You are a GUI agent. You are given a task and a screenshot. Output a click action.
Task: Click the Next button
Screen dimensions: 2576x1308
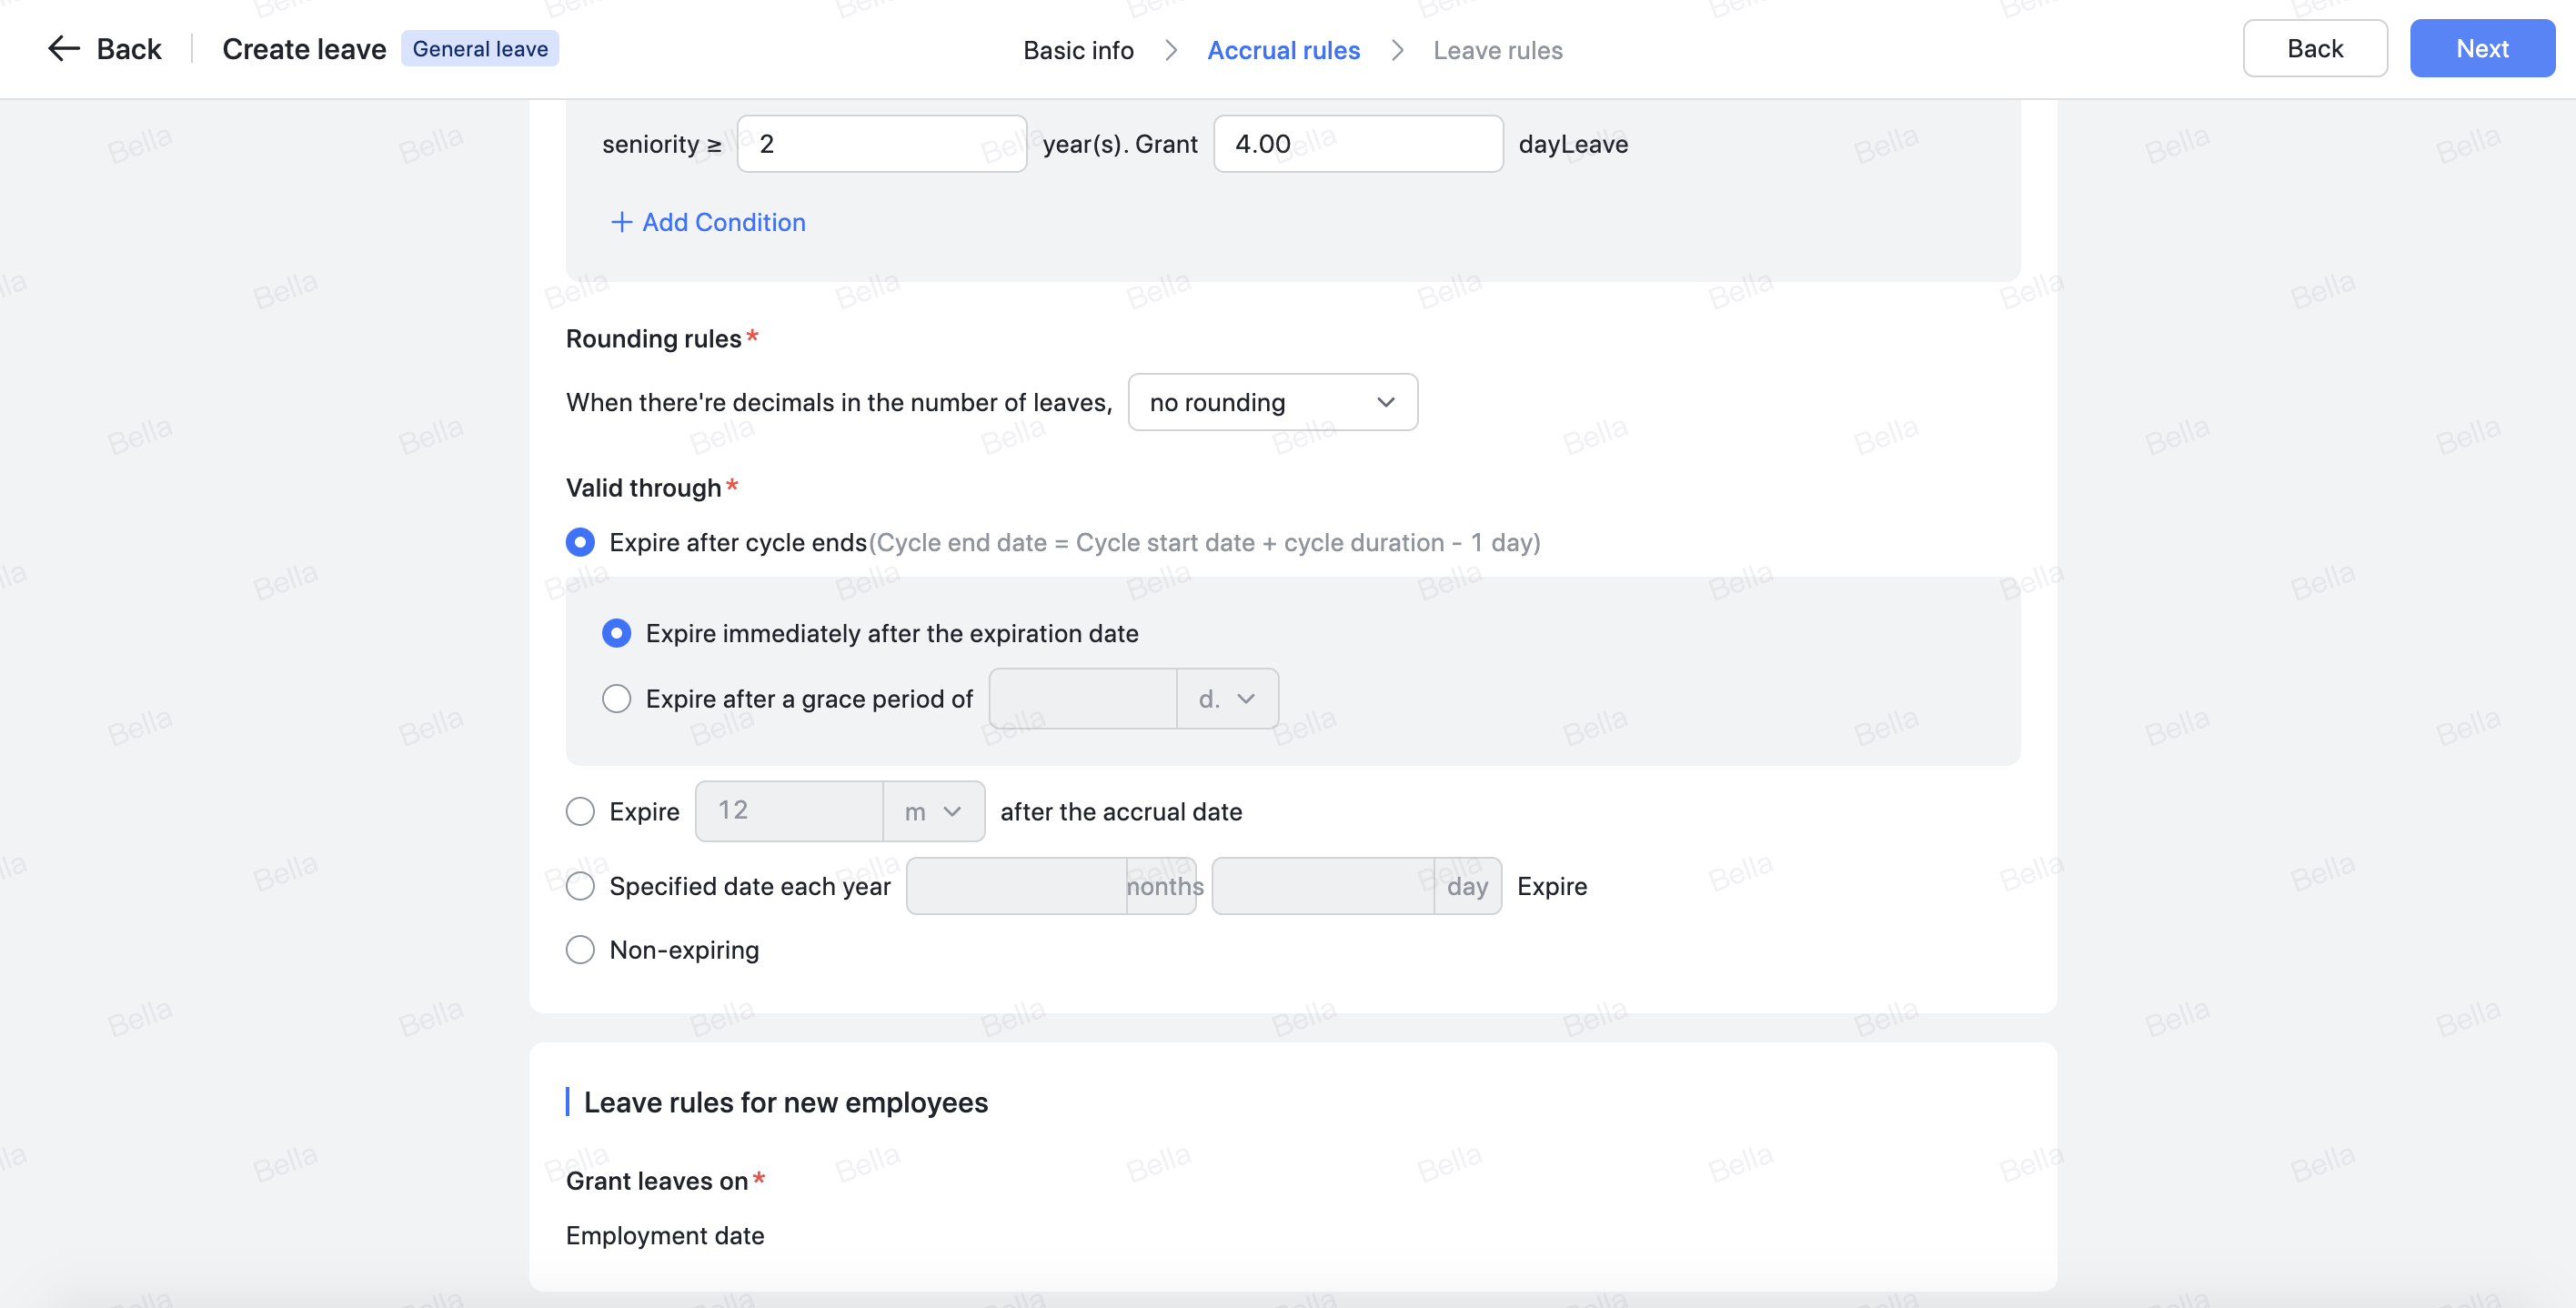(2481, 47)
